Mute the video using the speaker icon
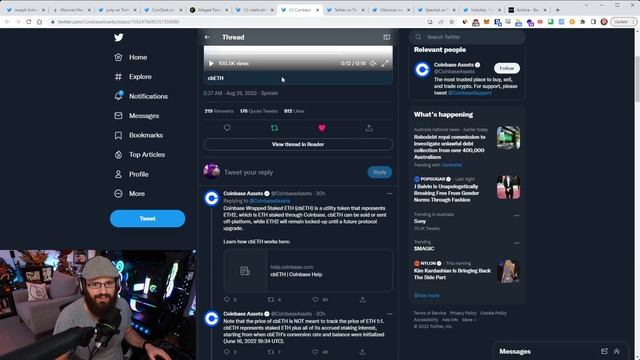The width and height of the screenshot is (640, 360). click(x=373, y=64)
